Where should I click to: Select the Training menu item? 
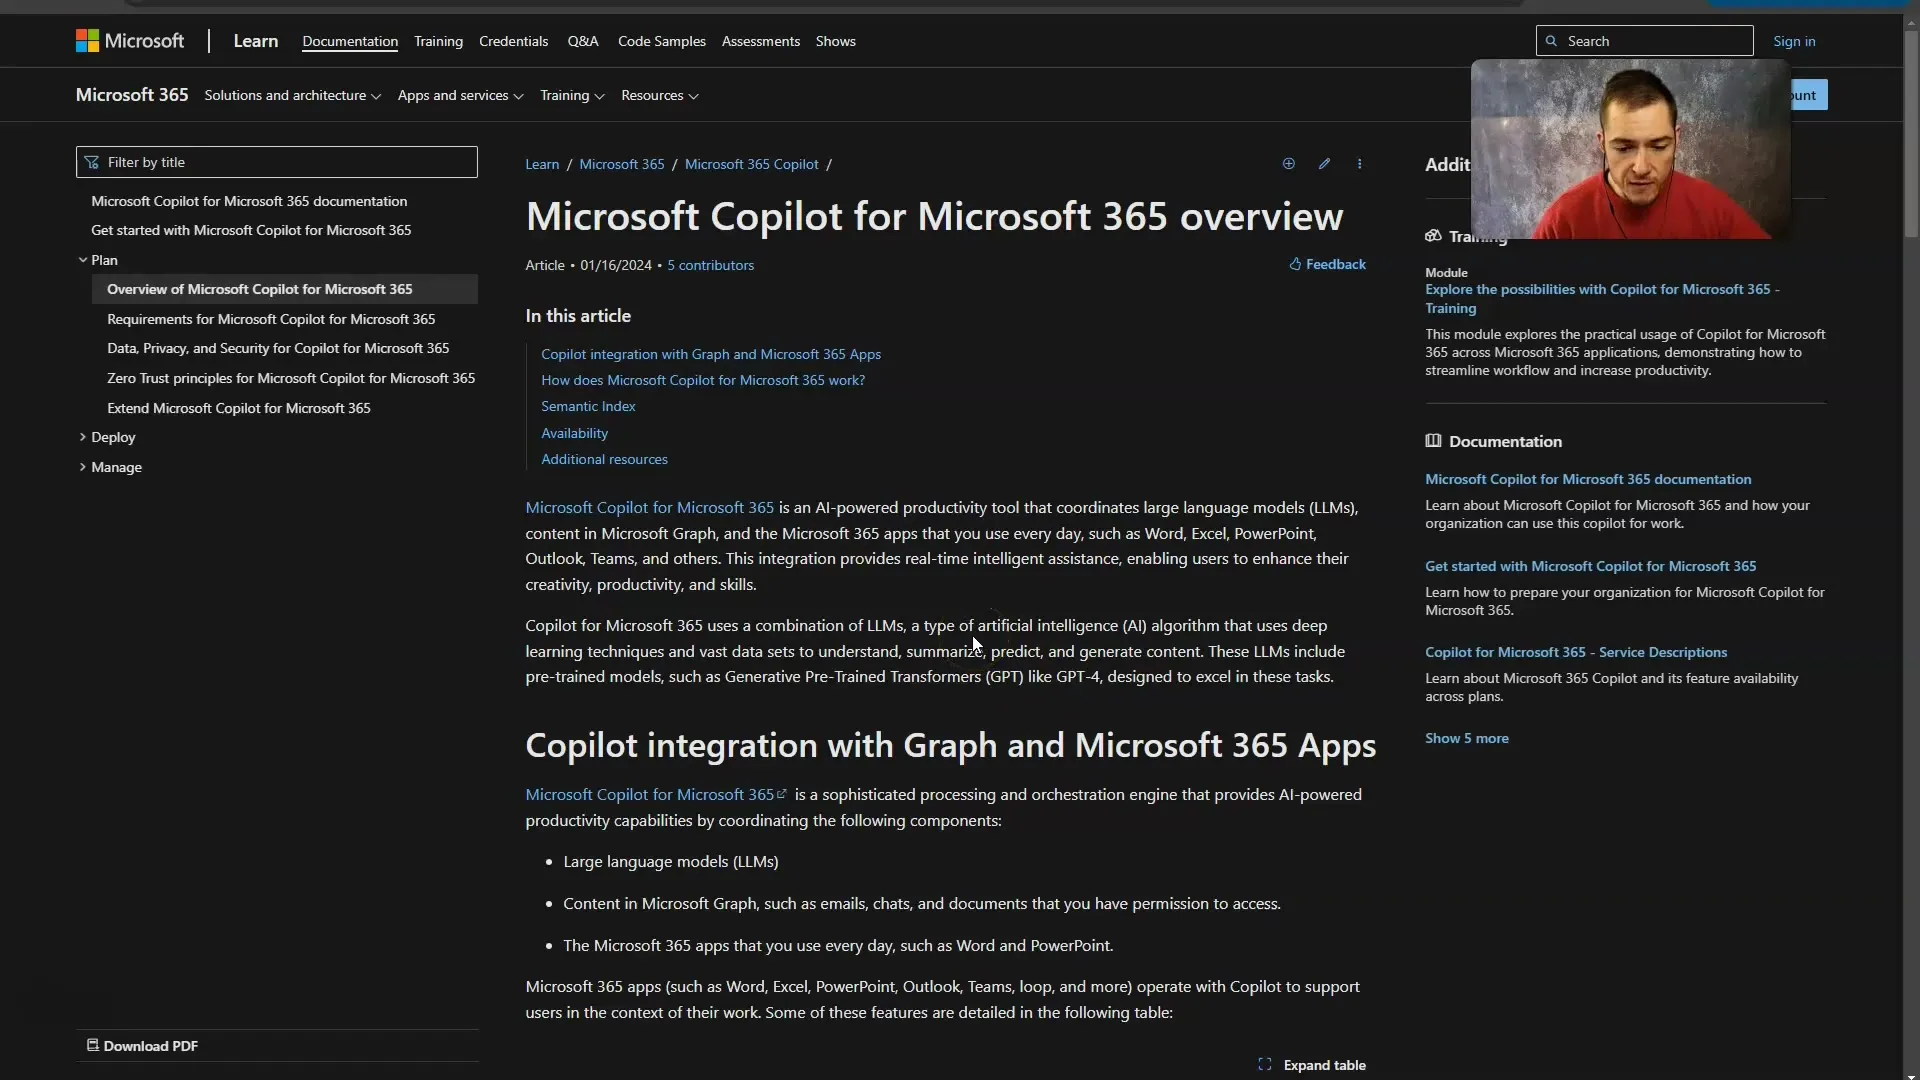[x=438, y=41]
